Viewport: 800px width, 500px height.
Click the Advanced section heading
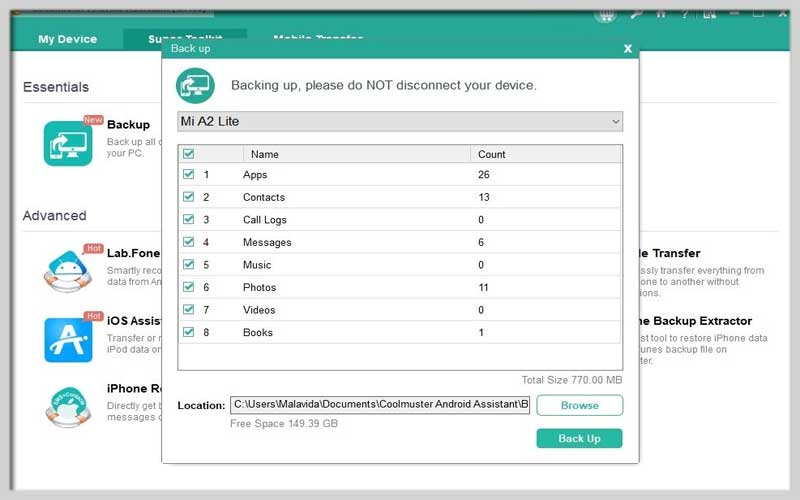pos(55,215)
